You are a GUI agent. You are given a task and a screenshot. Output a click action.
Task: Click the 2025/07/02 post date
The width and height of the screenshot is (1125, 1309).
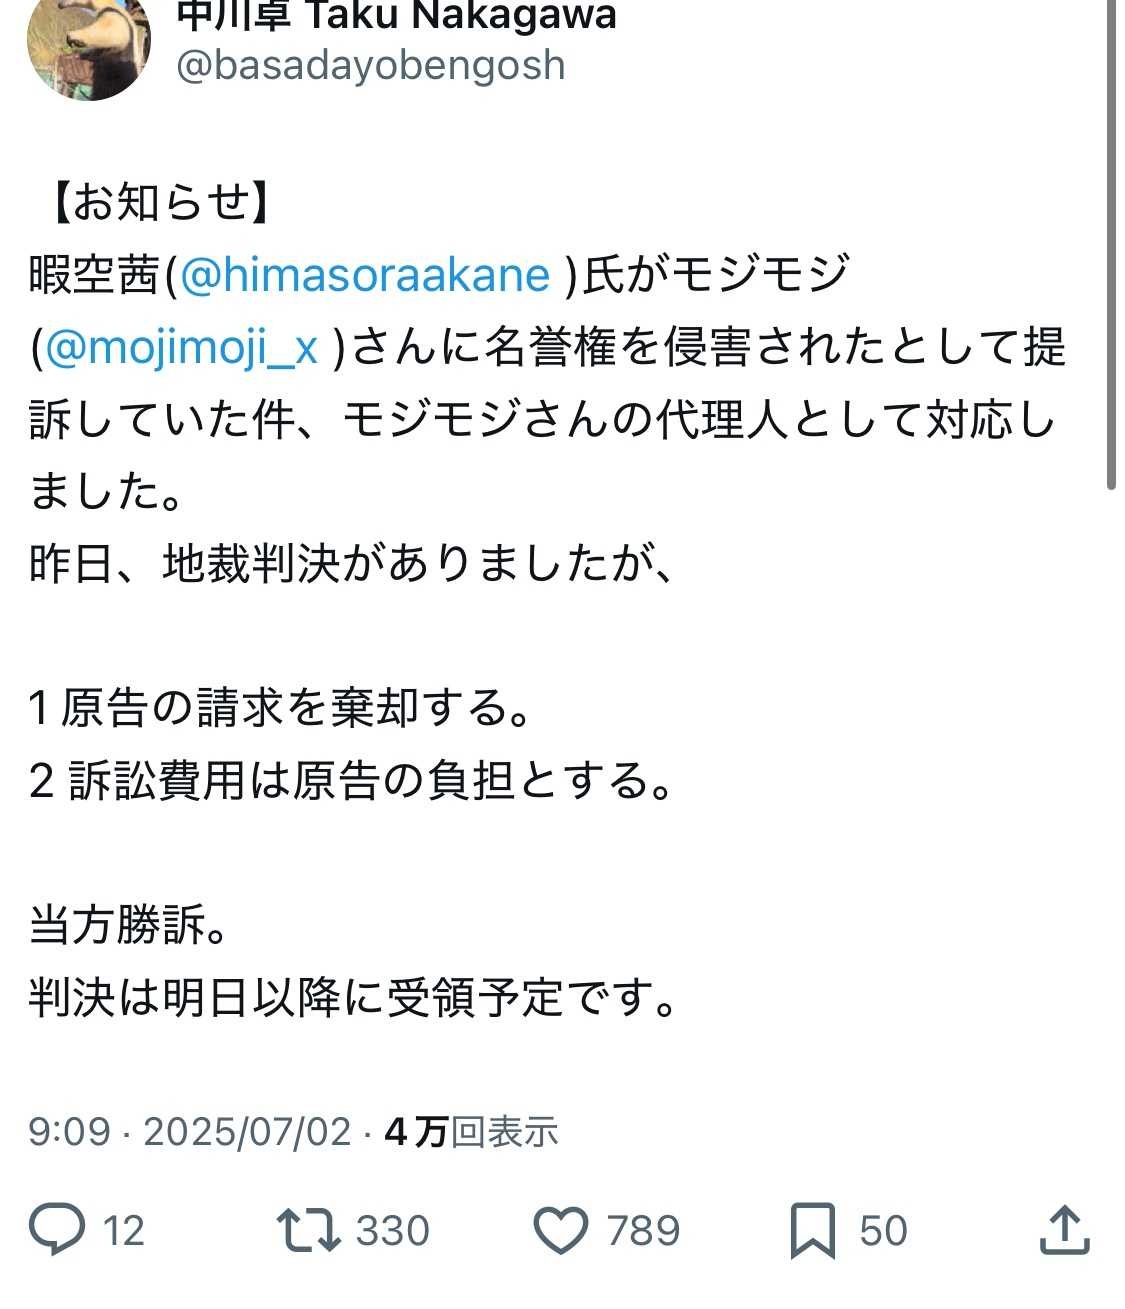coord(247,1132)
